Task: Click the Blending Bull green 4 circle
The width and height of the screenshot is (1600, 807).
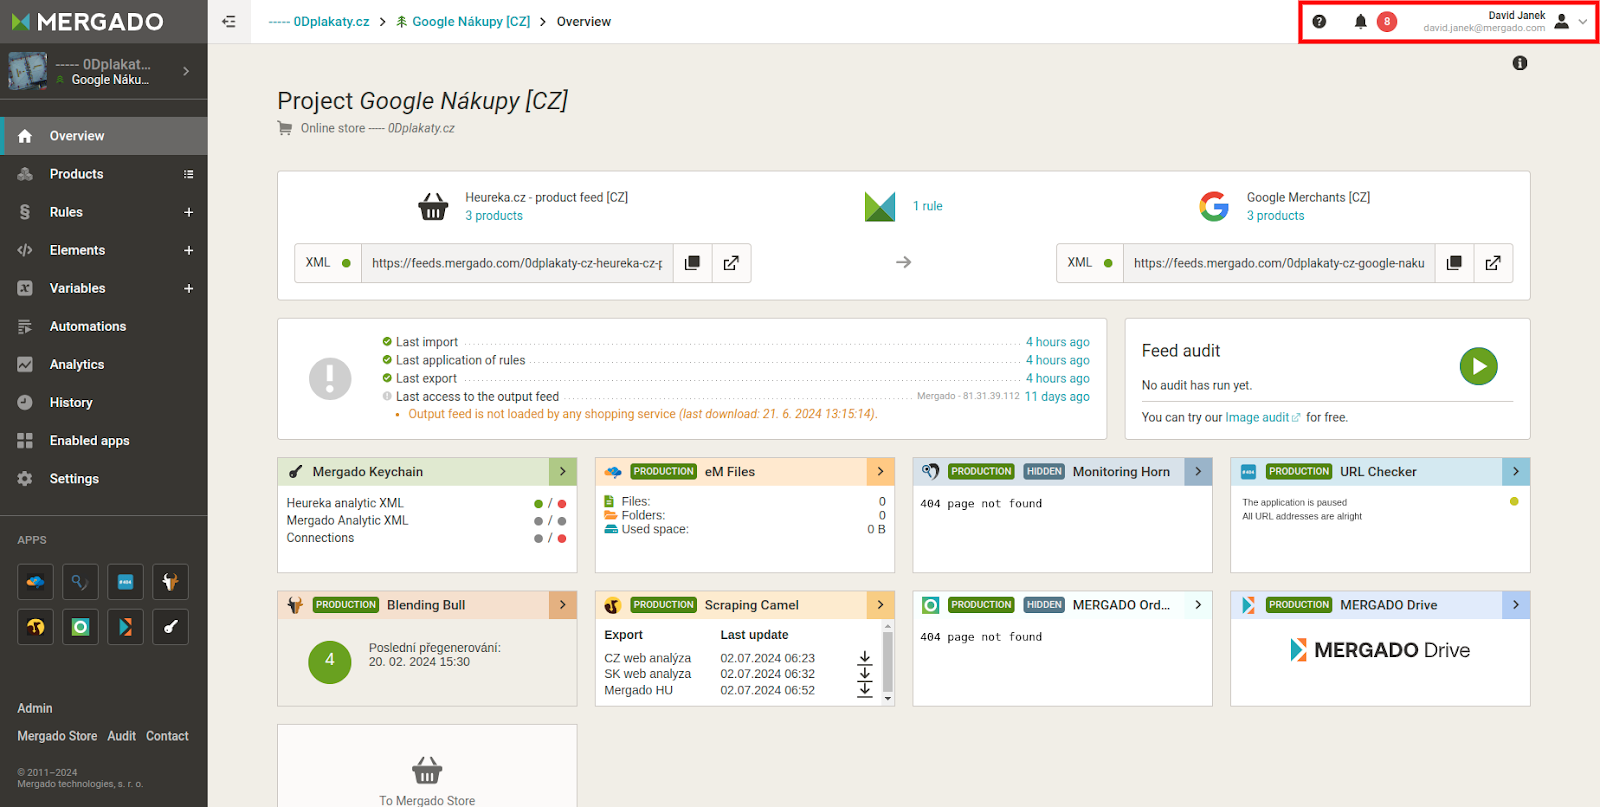Action: coord(330,660)
